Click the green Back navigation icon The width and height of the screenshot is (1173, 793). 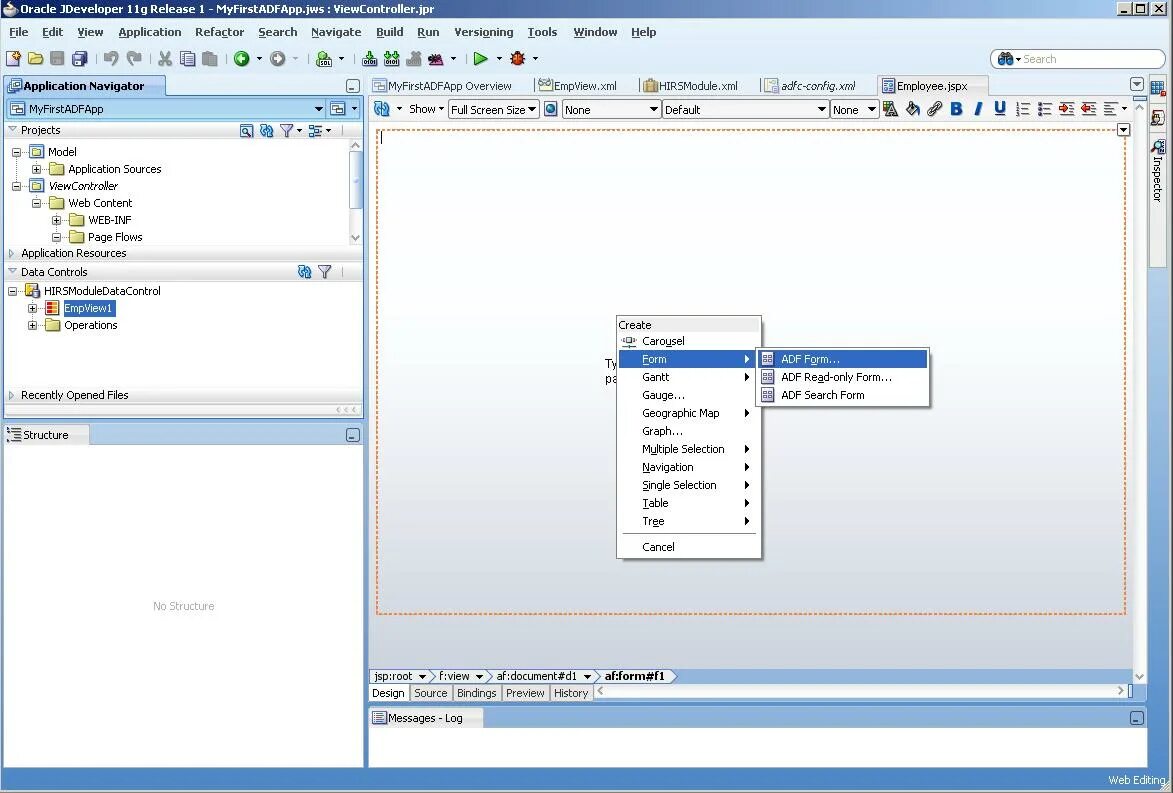point(242,58)
